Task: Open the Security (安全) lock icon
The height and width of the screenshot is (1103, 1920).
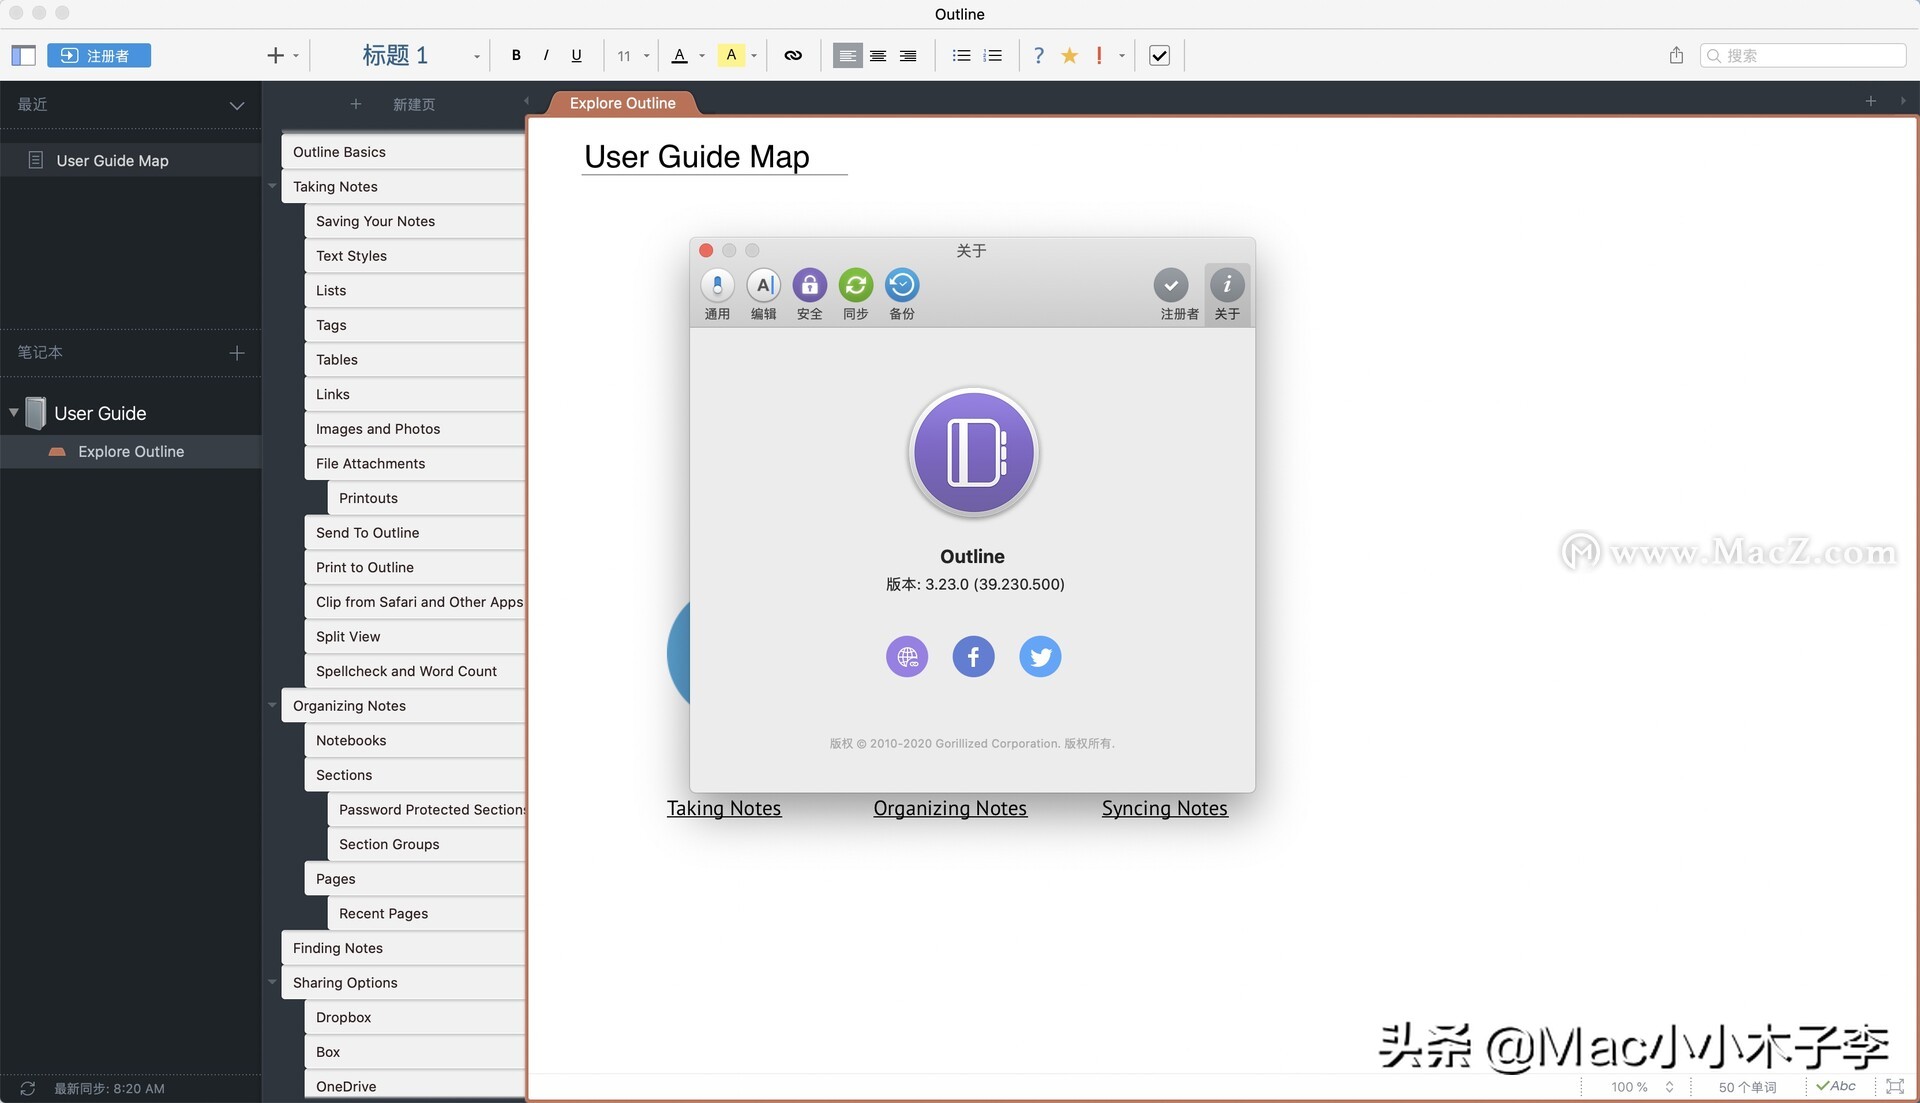Action: tap(809, 286)
